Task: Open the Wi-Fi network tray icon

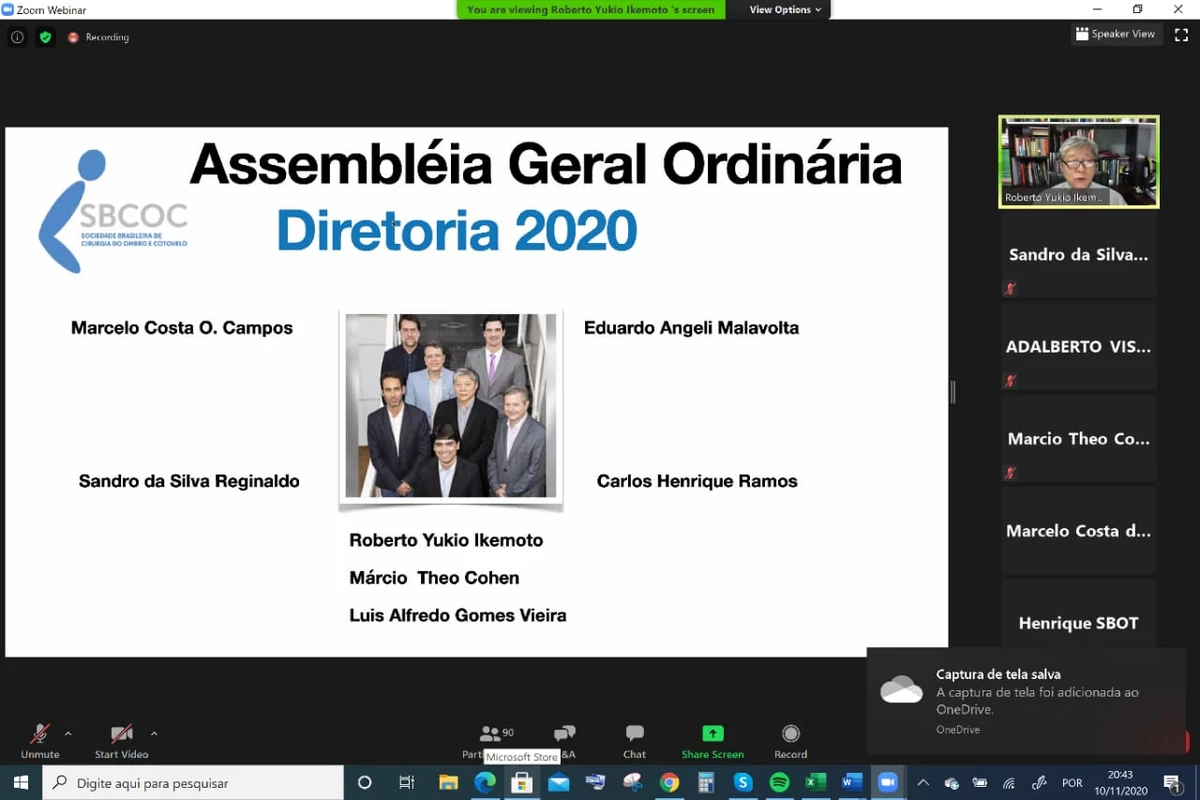Action: pyautogui.click(x=1009, y=783)
